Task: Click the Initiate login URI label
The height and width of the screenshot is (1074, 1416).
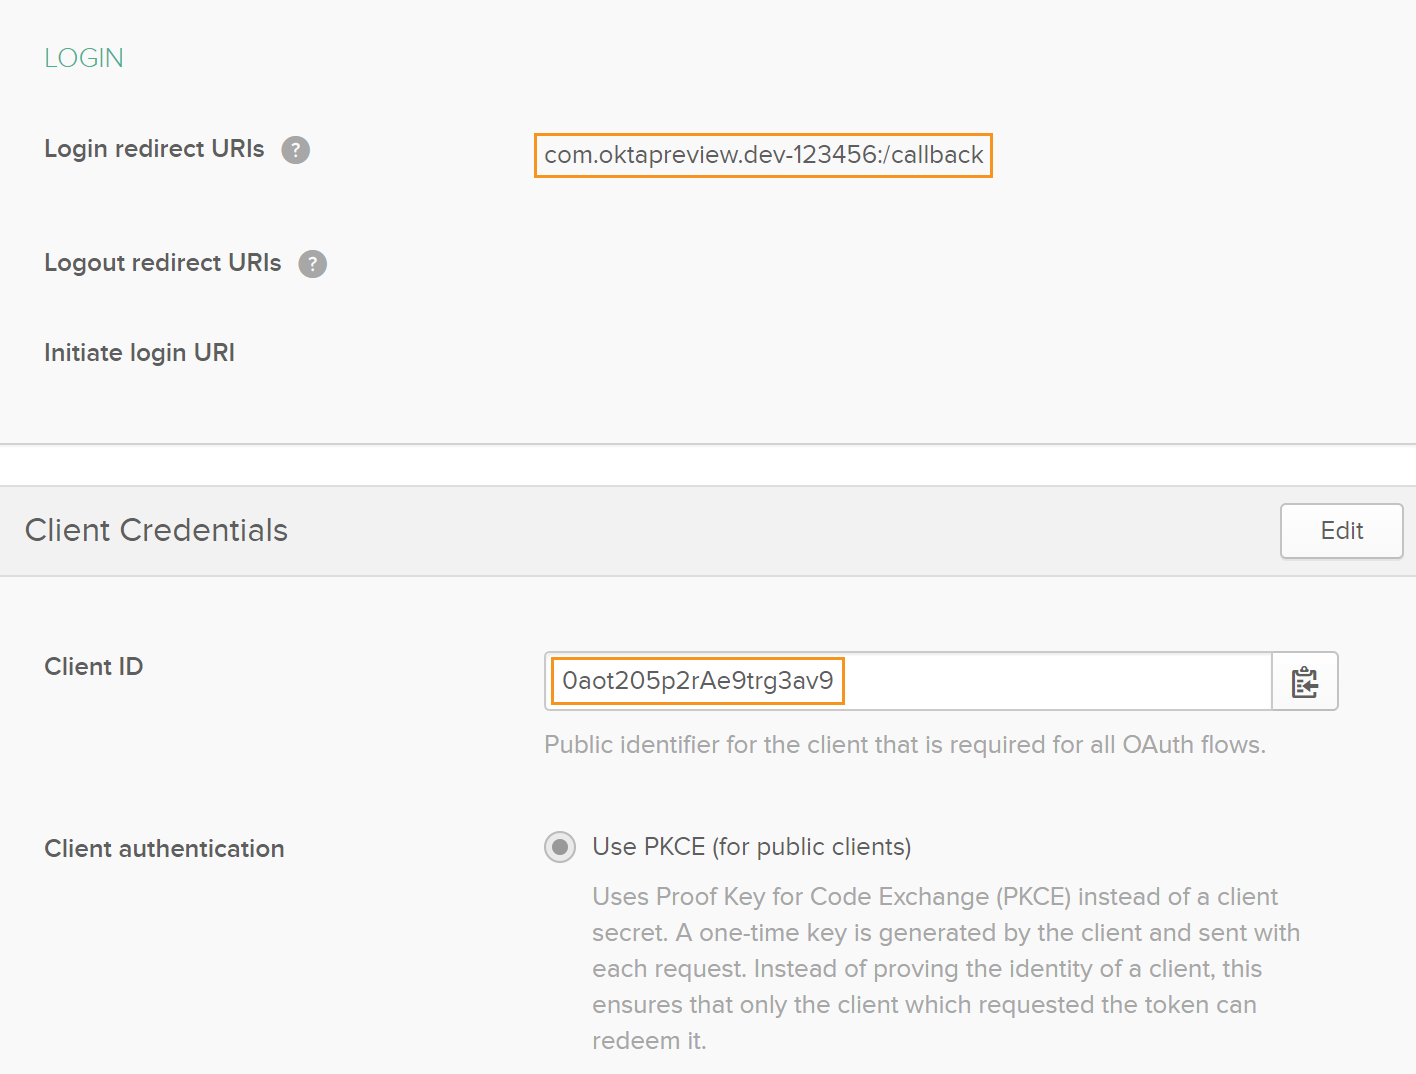Action: pos(139,353)
